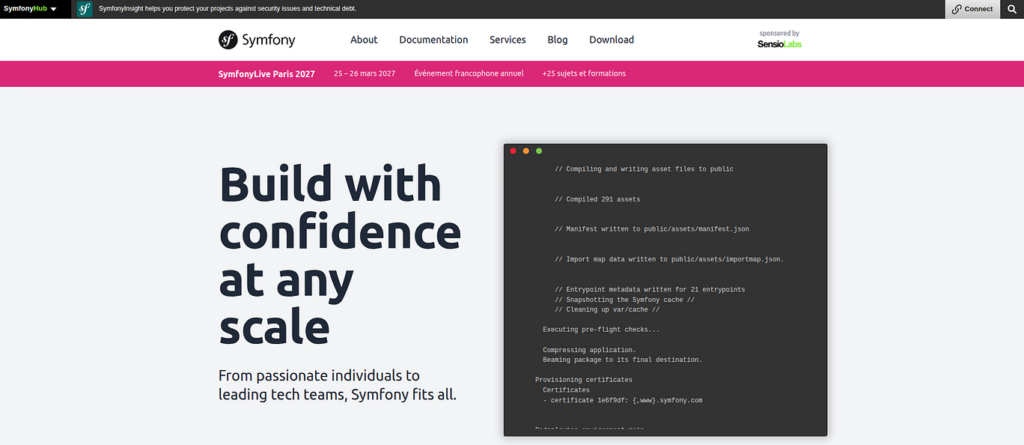Image resolution: width=1024 pixels, height=445 pixels.
Task: Click '+25 sujets et formations' text
Action: point(584,73)
